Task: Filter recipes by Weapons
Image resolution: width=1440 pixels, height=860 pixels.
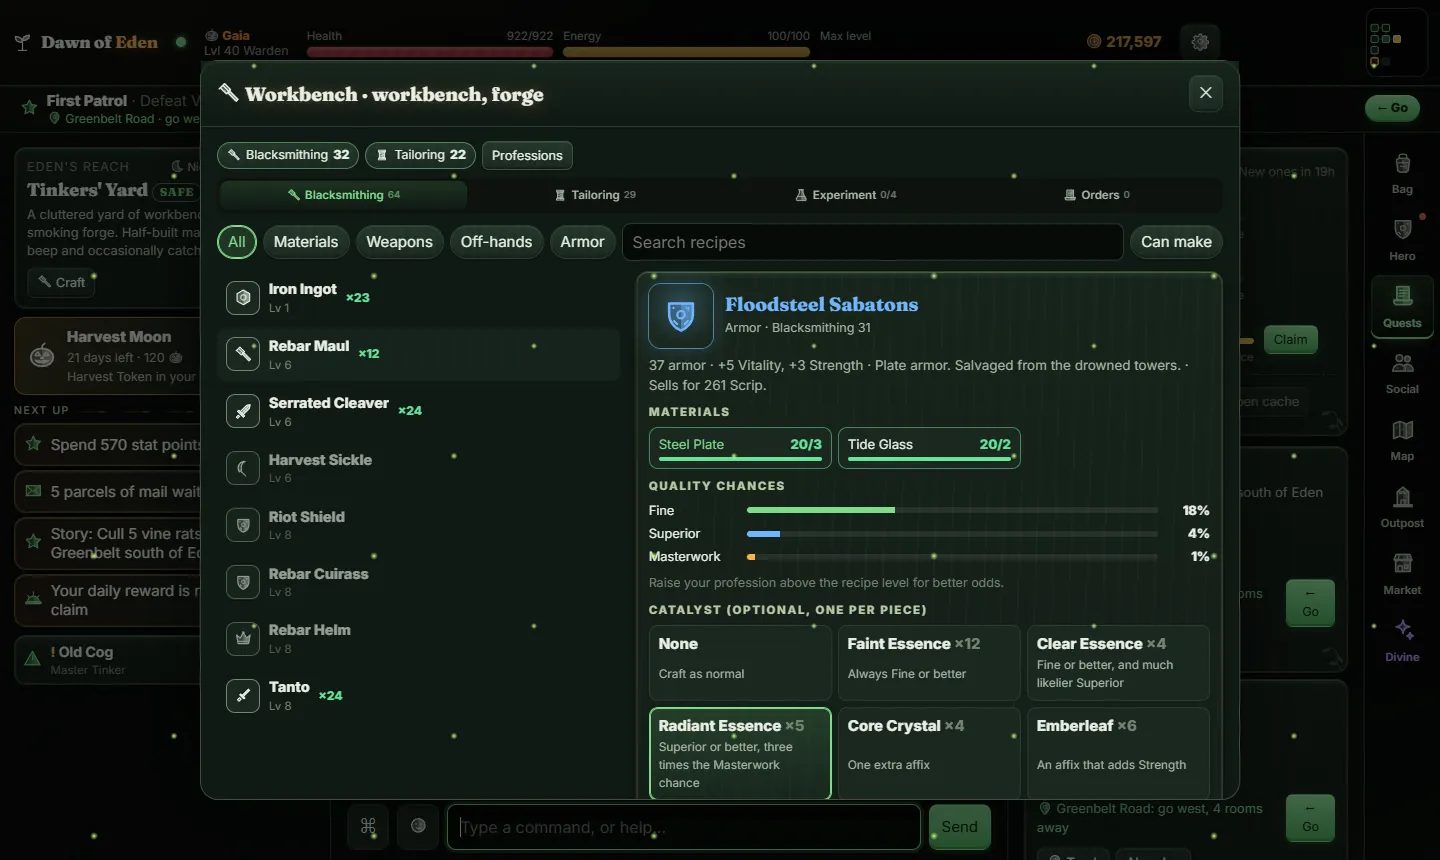Action: pos(399,242)
